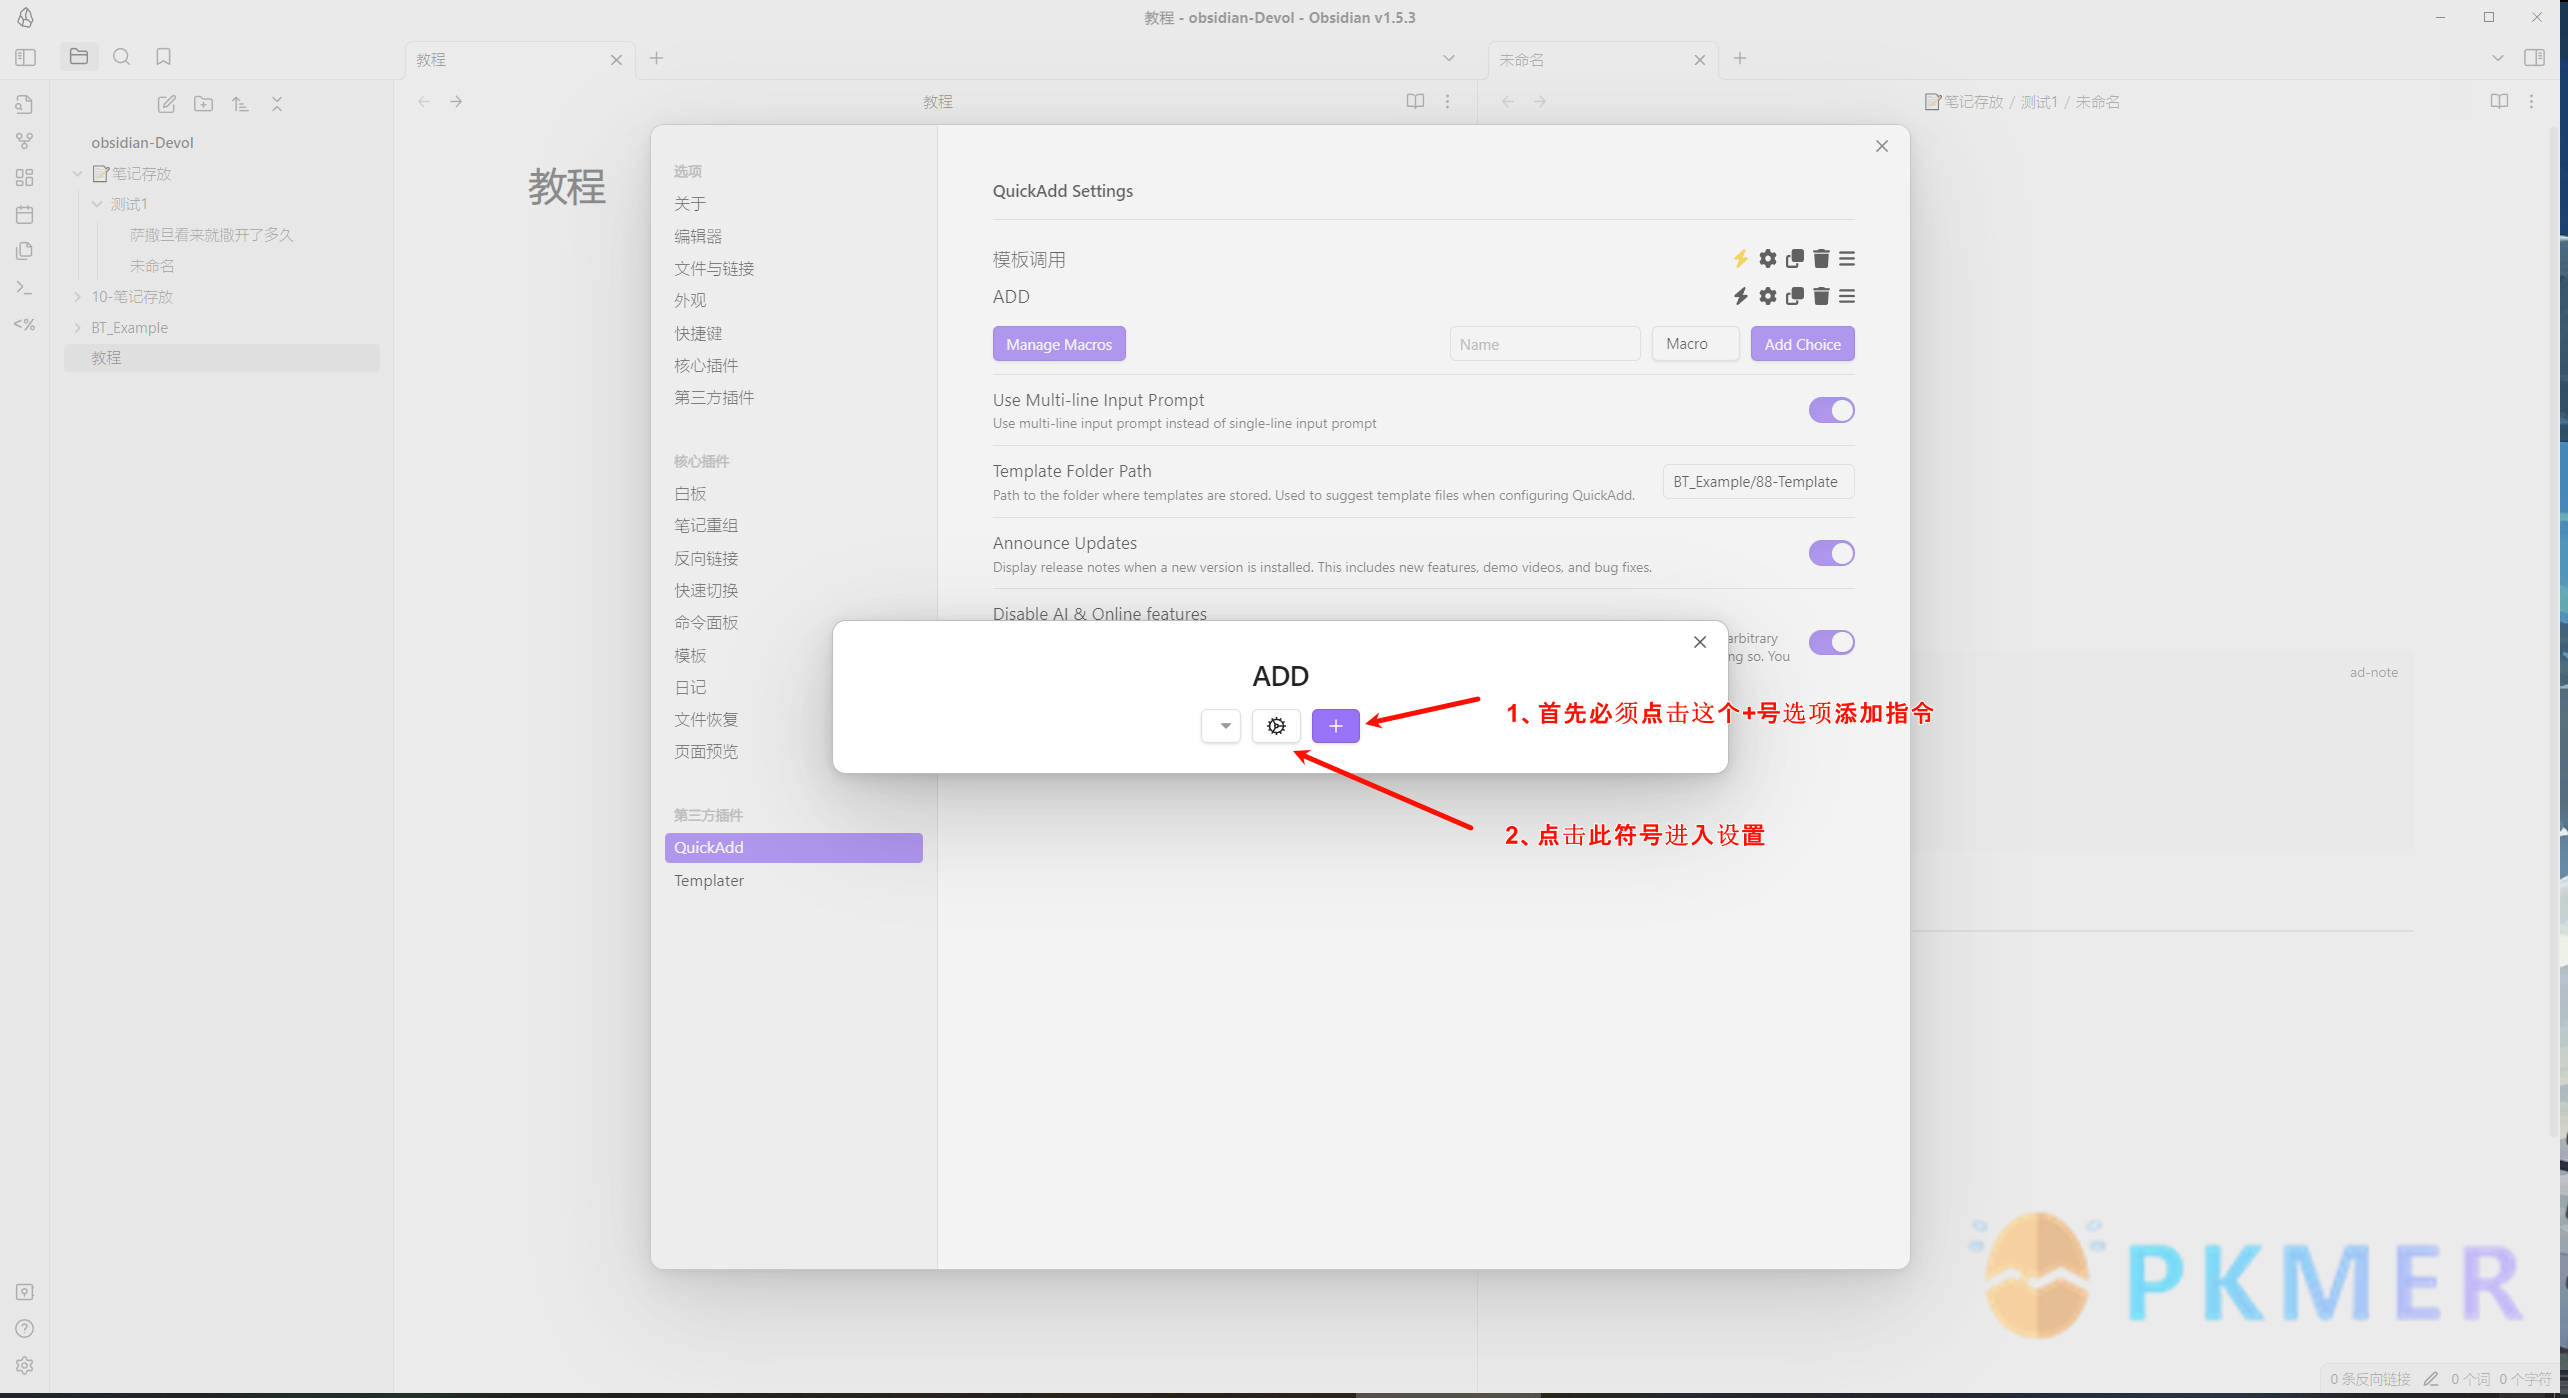Screen dimensions: 2568x1398
Task: Show the file explorer panel
Action: [x=79, y=56]
